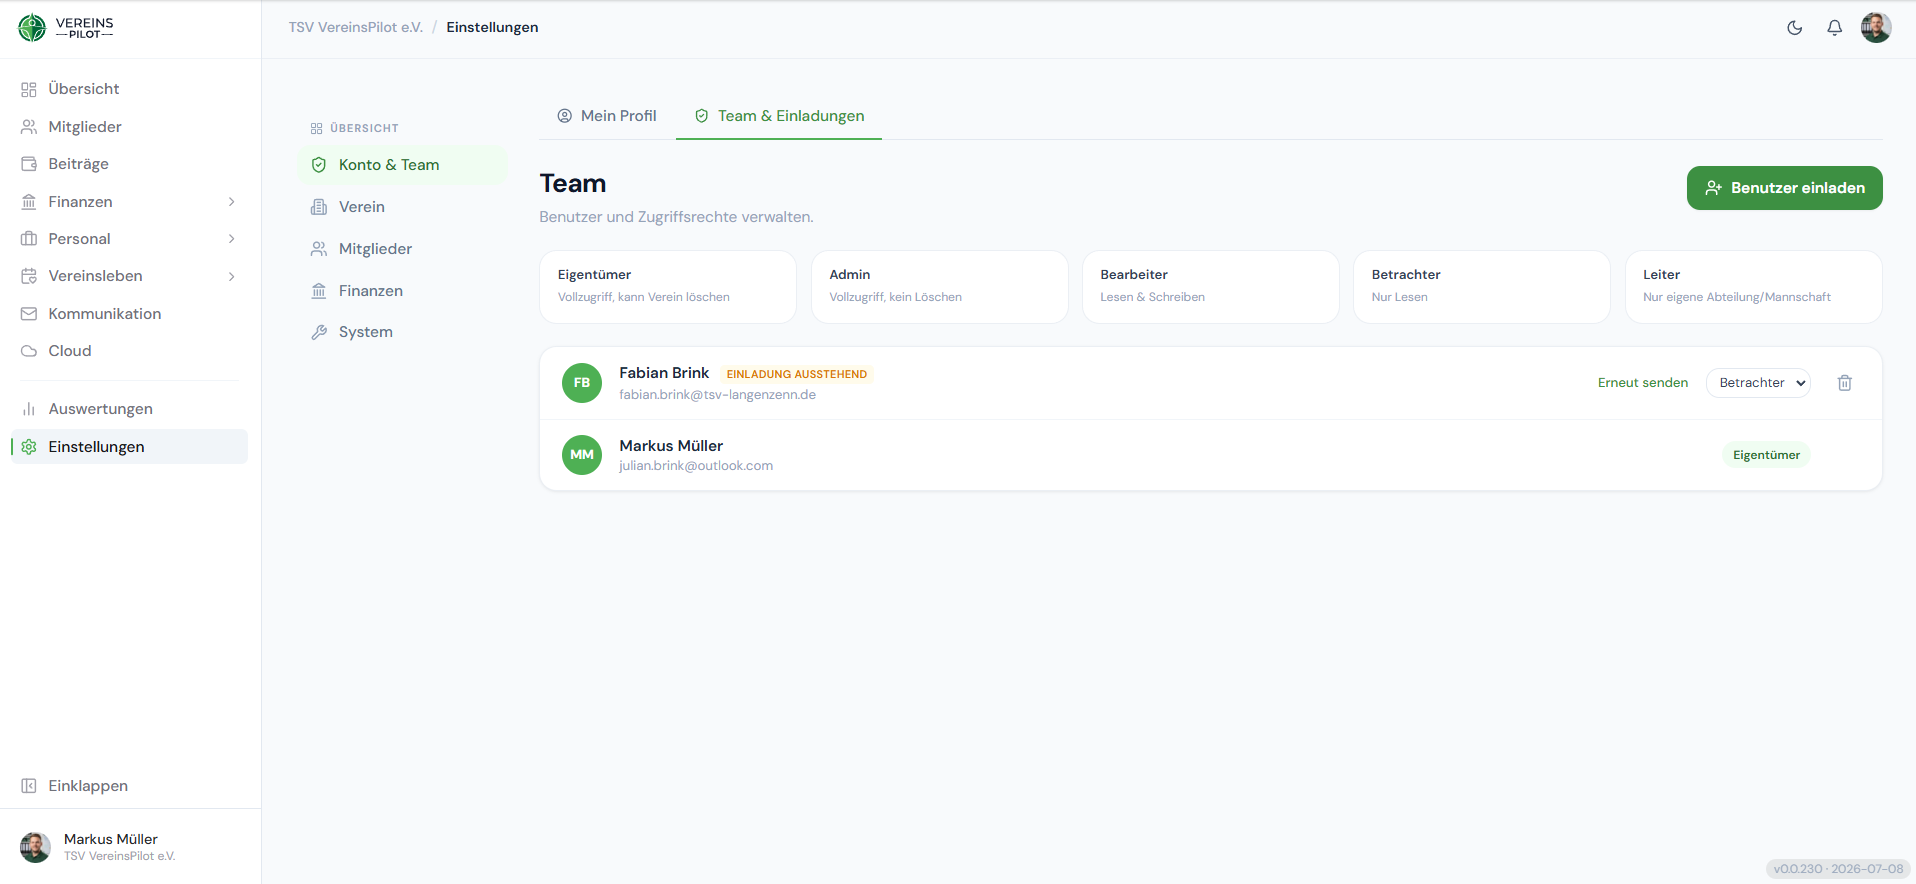
Task: Open Auswertungen in the sidebar
Action: (130, 409)
